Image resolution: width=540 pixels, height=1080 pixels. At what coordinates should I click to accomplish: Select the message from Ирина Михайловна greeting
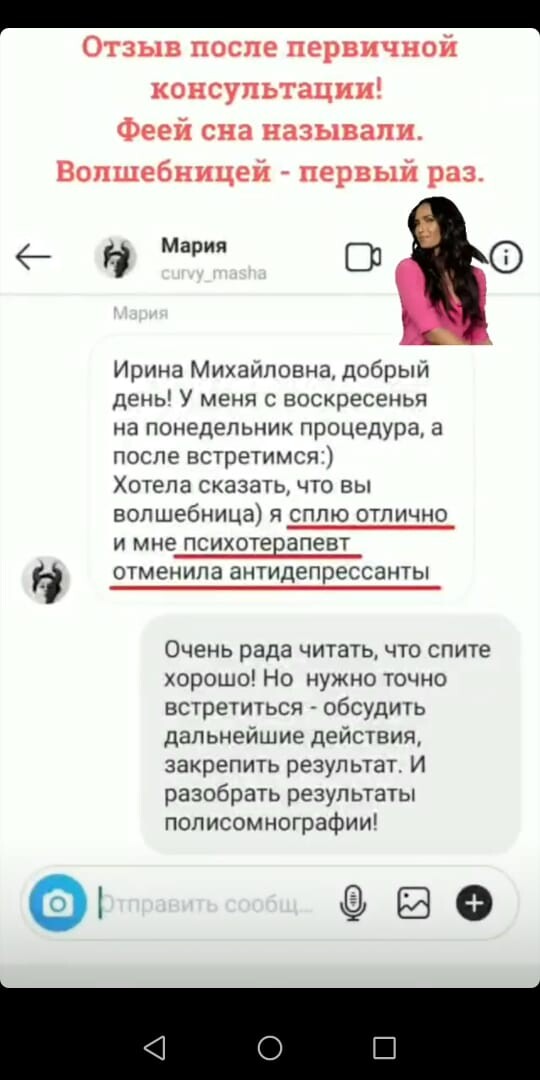tap(281, 470)
